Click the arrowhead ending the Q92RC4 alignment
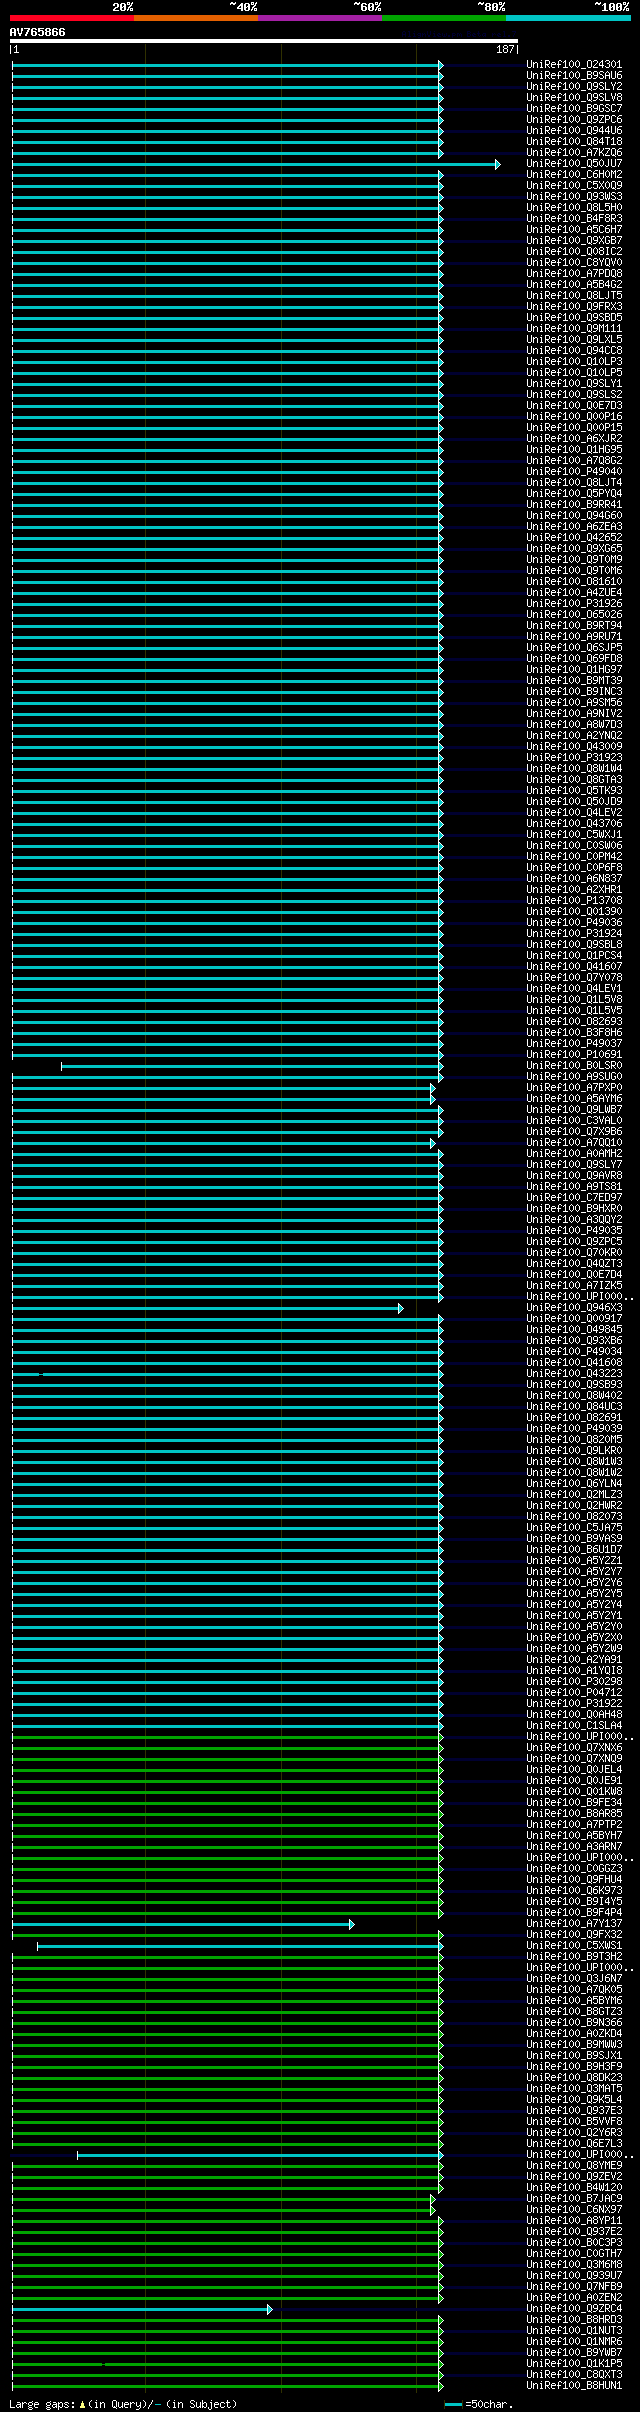Screen dimensions: 640x2412 click(x=269, y=2309)
